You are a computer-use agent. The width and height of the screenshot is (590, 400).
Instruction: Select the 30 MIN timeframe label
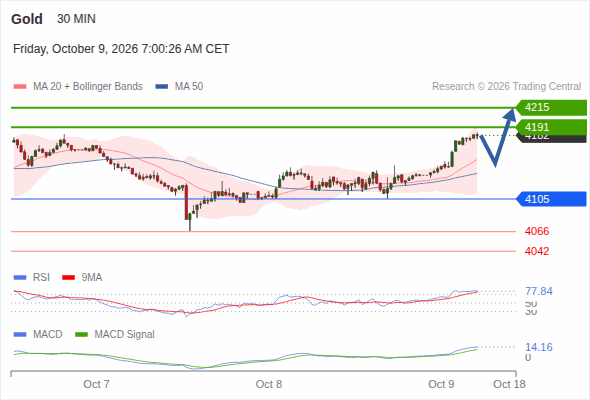(x=76, y=19)
